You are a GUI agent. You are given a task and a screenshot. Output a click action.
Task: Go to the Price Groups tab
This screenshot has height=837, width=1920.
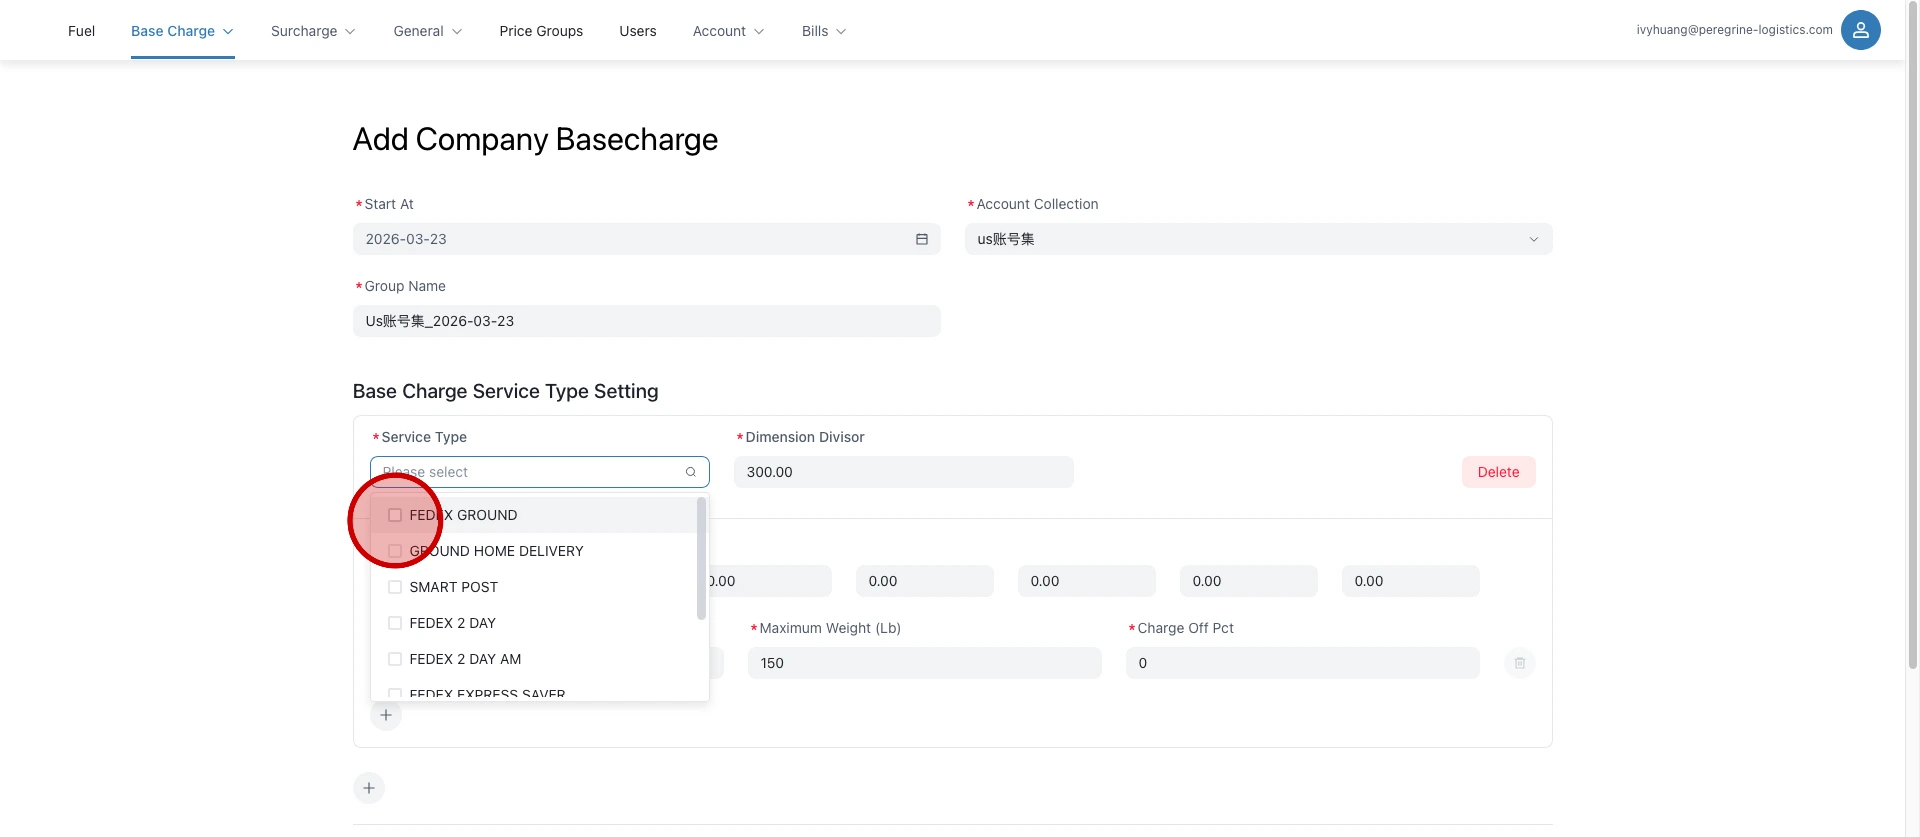coord(541,31)
